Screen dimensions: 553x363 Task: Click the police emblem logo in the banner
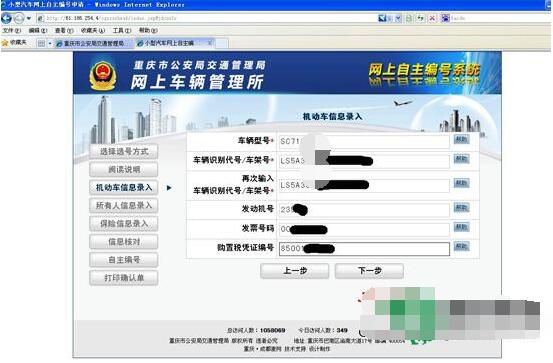pos(102,75)
